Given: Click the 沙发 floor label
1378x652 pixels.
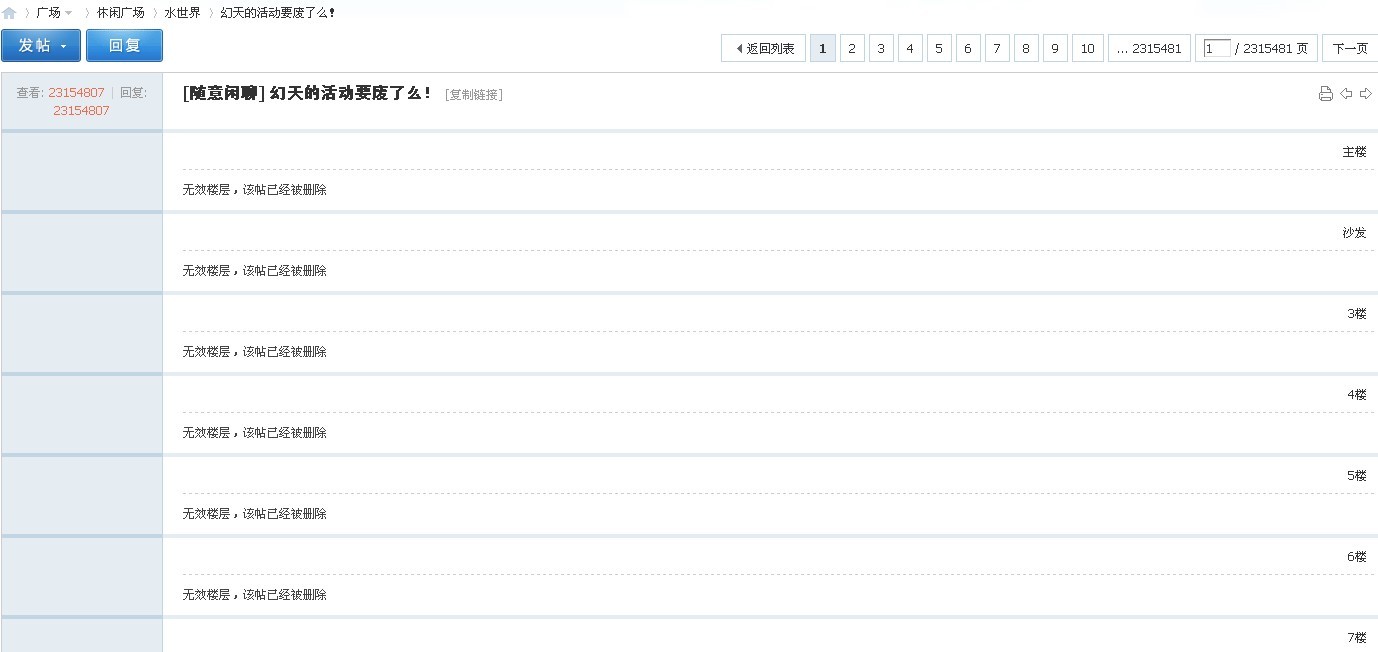Looking at the screenshot, I should click(x=1354, y=233).
